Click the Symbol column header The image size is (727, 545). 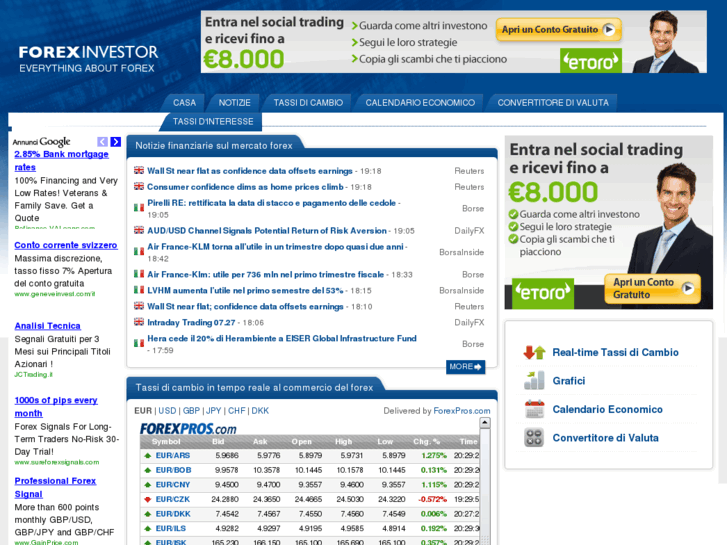coord(166,442)
